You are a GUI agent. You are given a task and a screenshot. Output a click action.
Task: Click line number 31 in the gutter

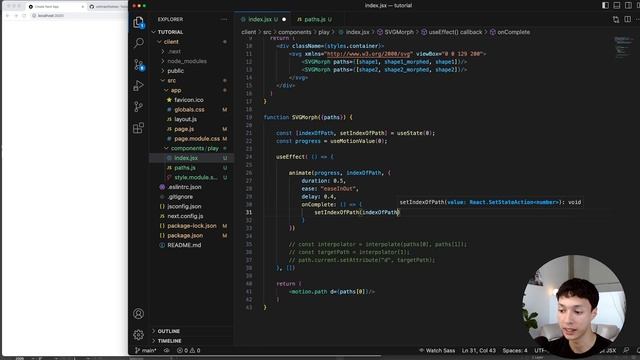tap(249, 212)
